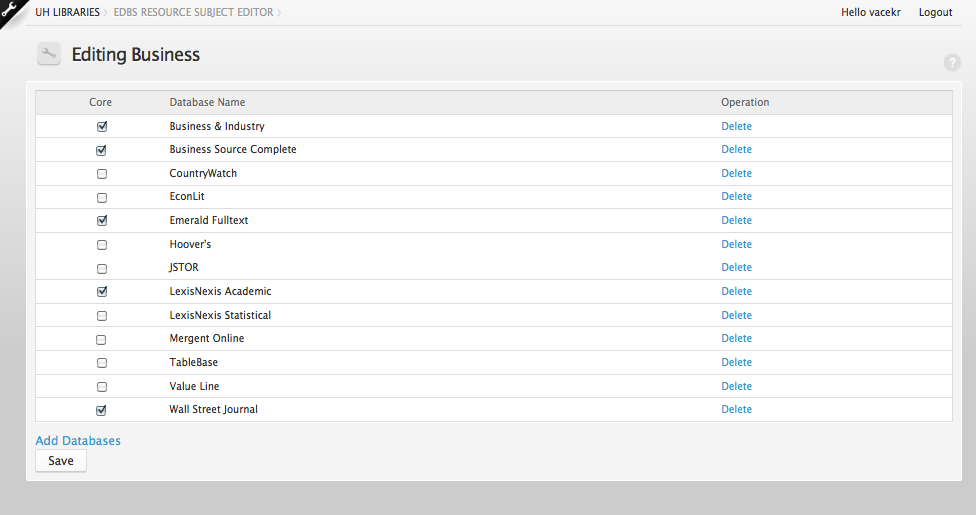Save the Business subject changes
Image resolution: width=976 pixels, height=515 pixels.
(x=61, y=461)
